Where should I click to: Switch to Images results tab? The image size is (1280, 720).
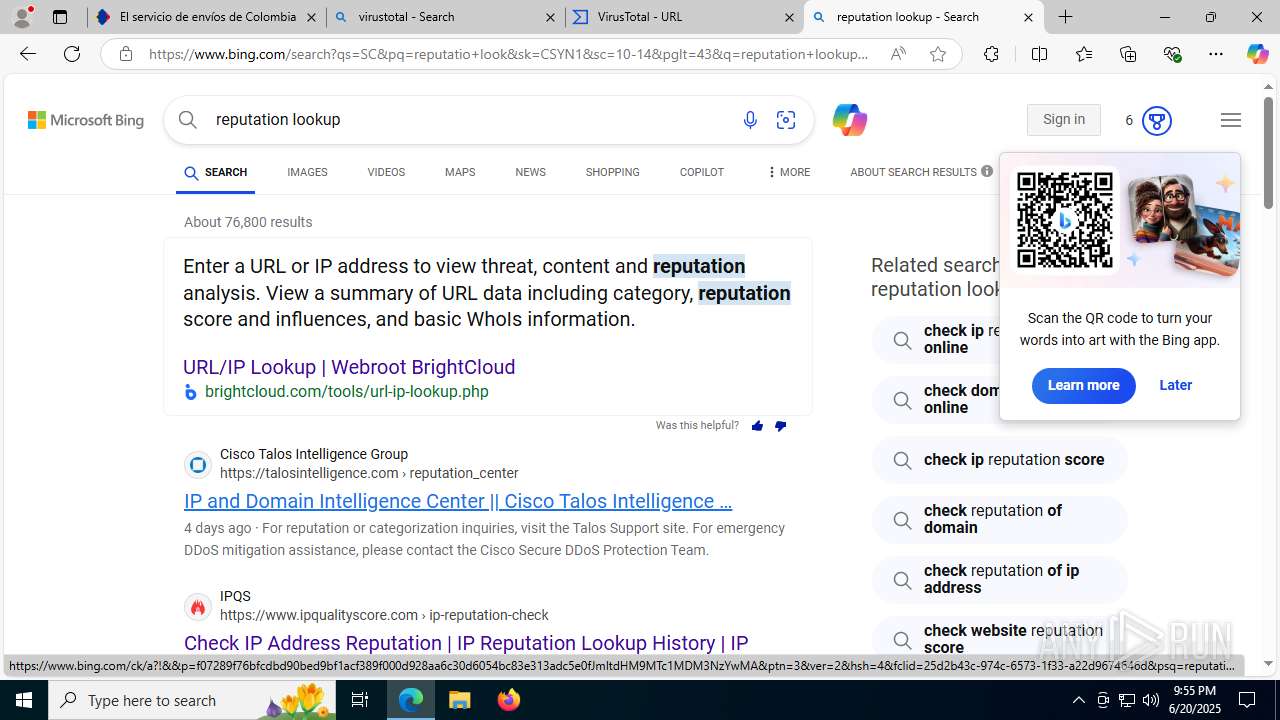click(x=307, y=173)
